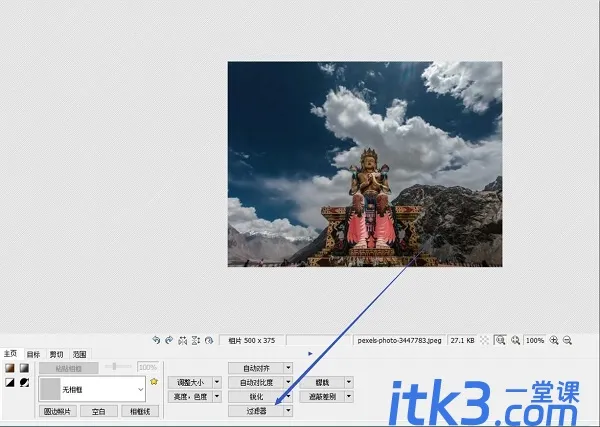Click the 相框线 frame line button

pyautogui.click(x=140, y=411)
